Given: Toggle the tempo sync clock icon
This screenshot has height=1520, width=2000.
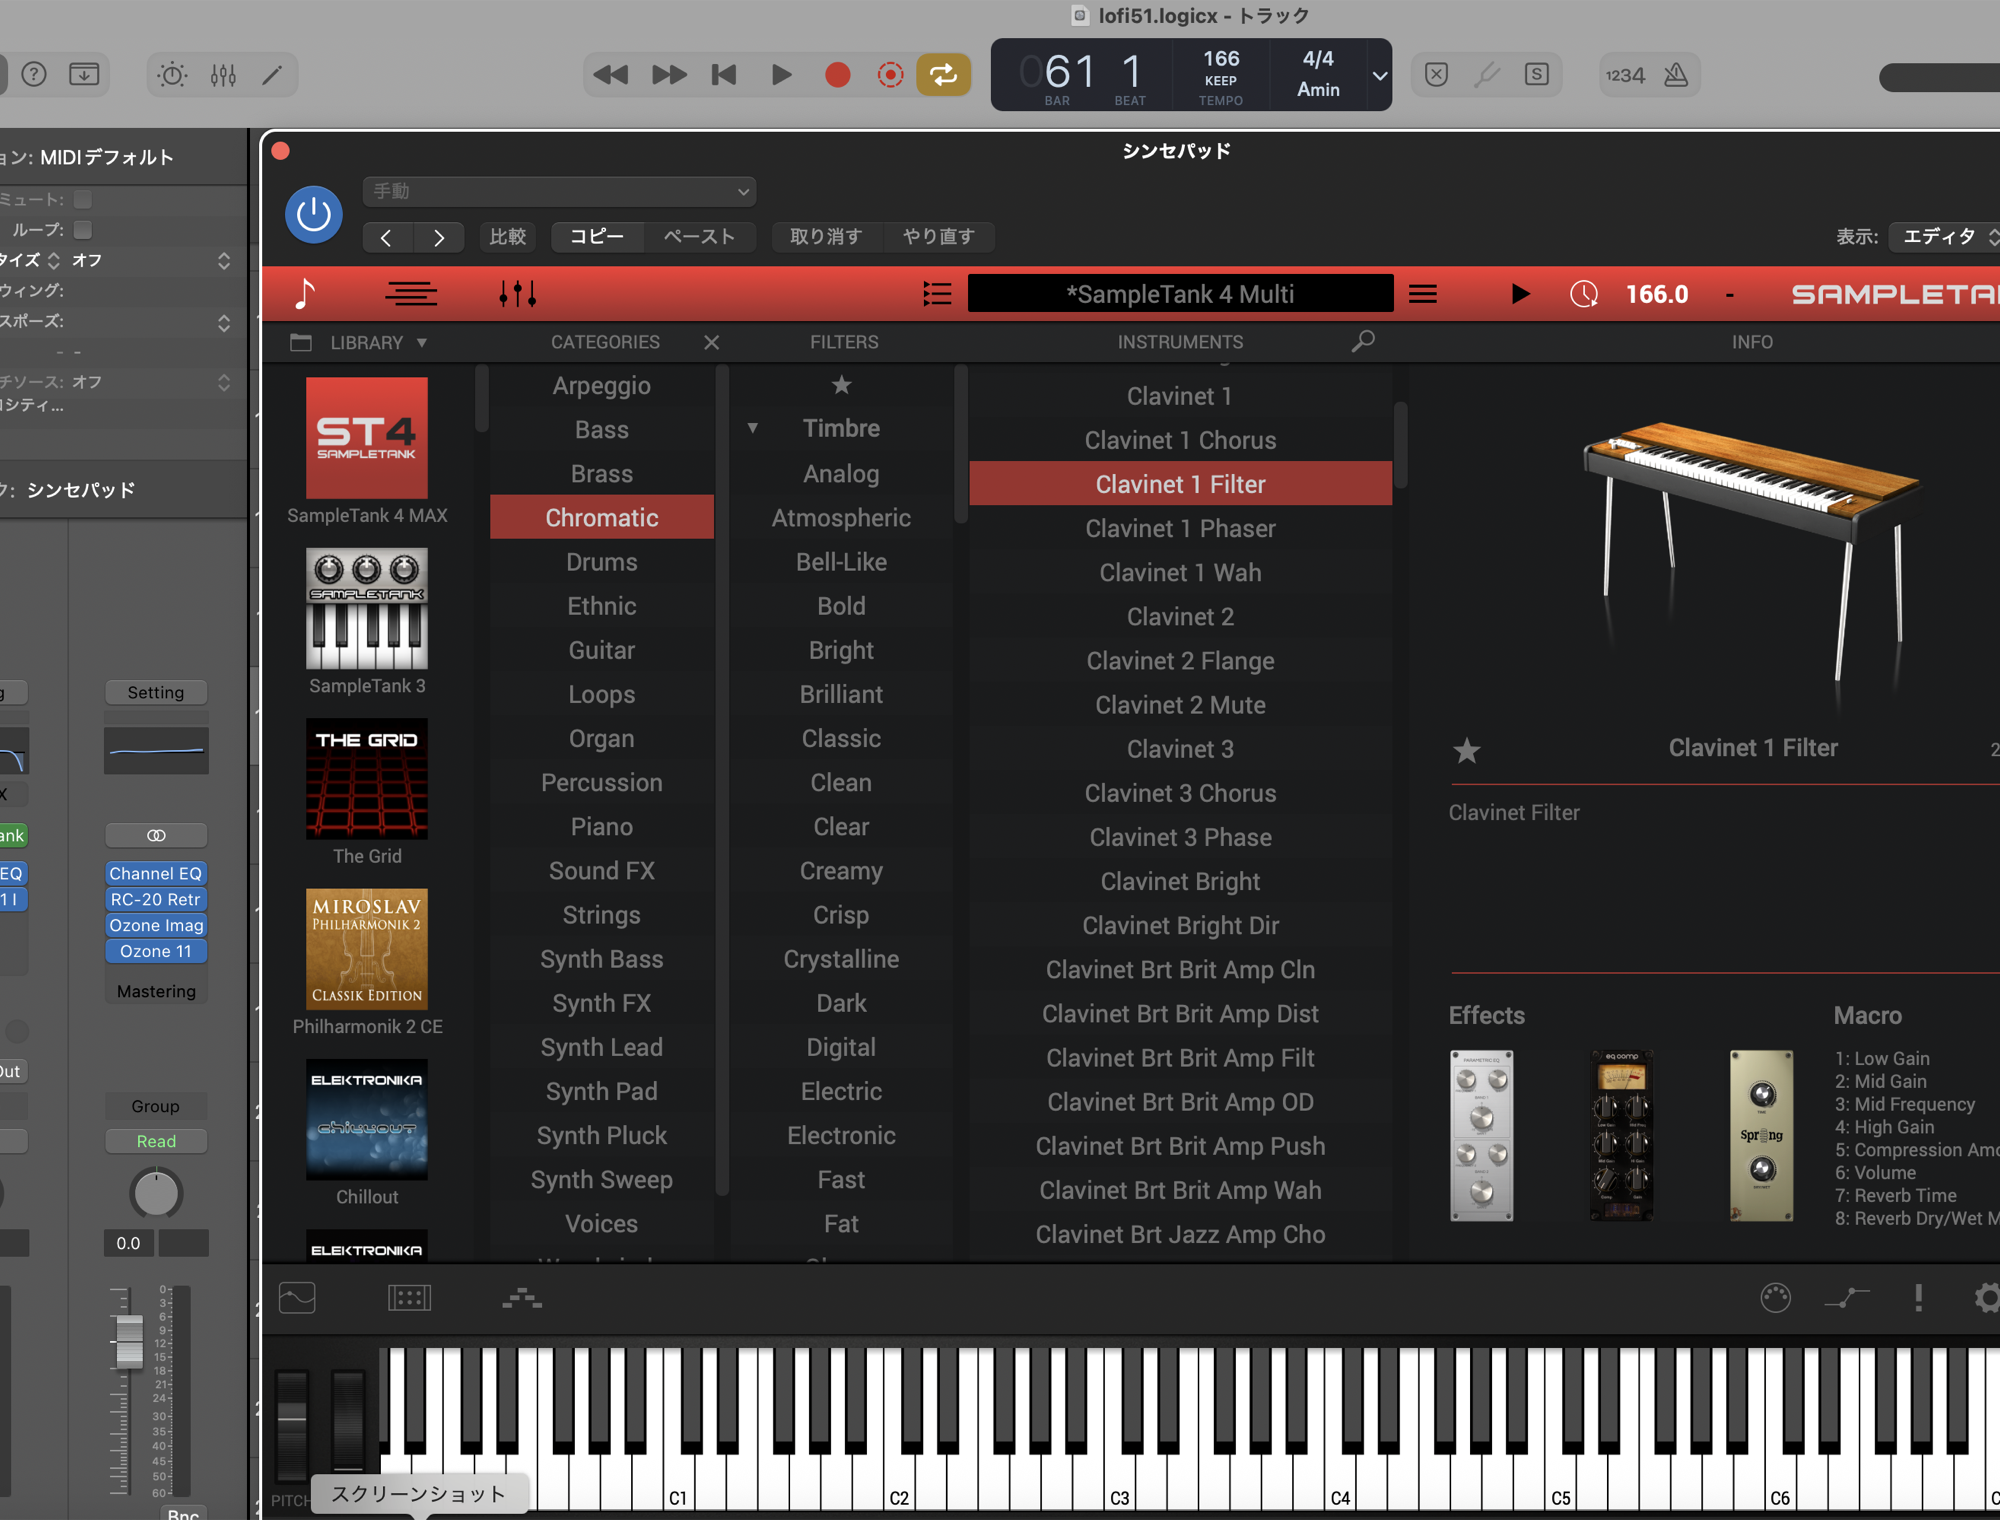Looking at the screenshot, I should [x=1584, y=294].
